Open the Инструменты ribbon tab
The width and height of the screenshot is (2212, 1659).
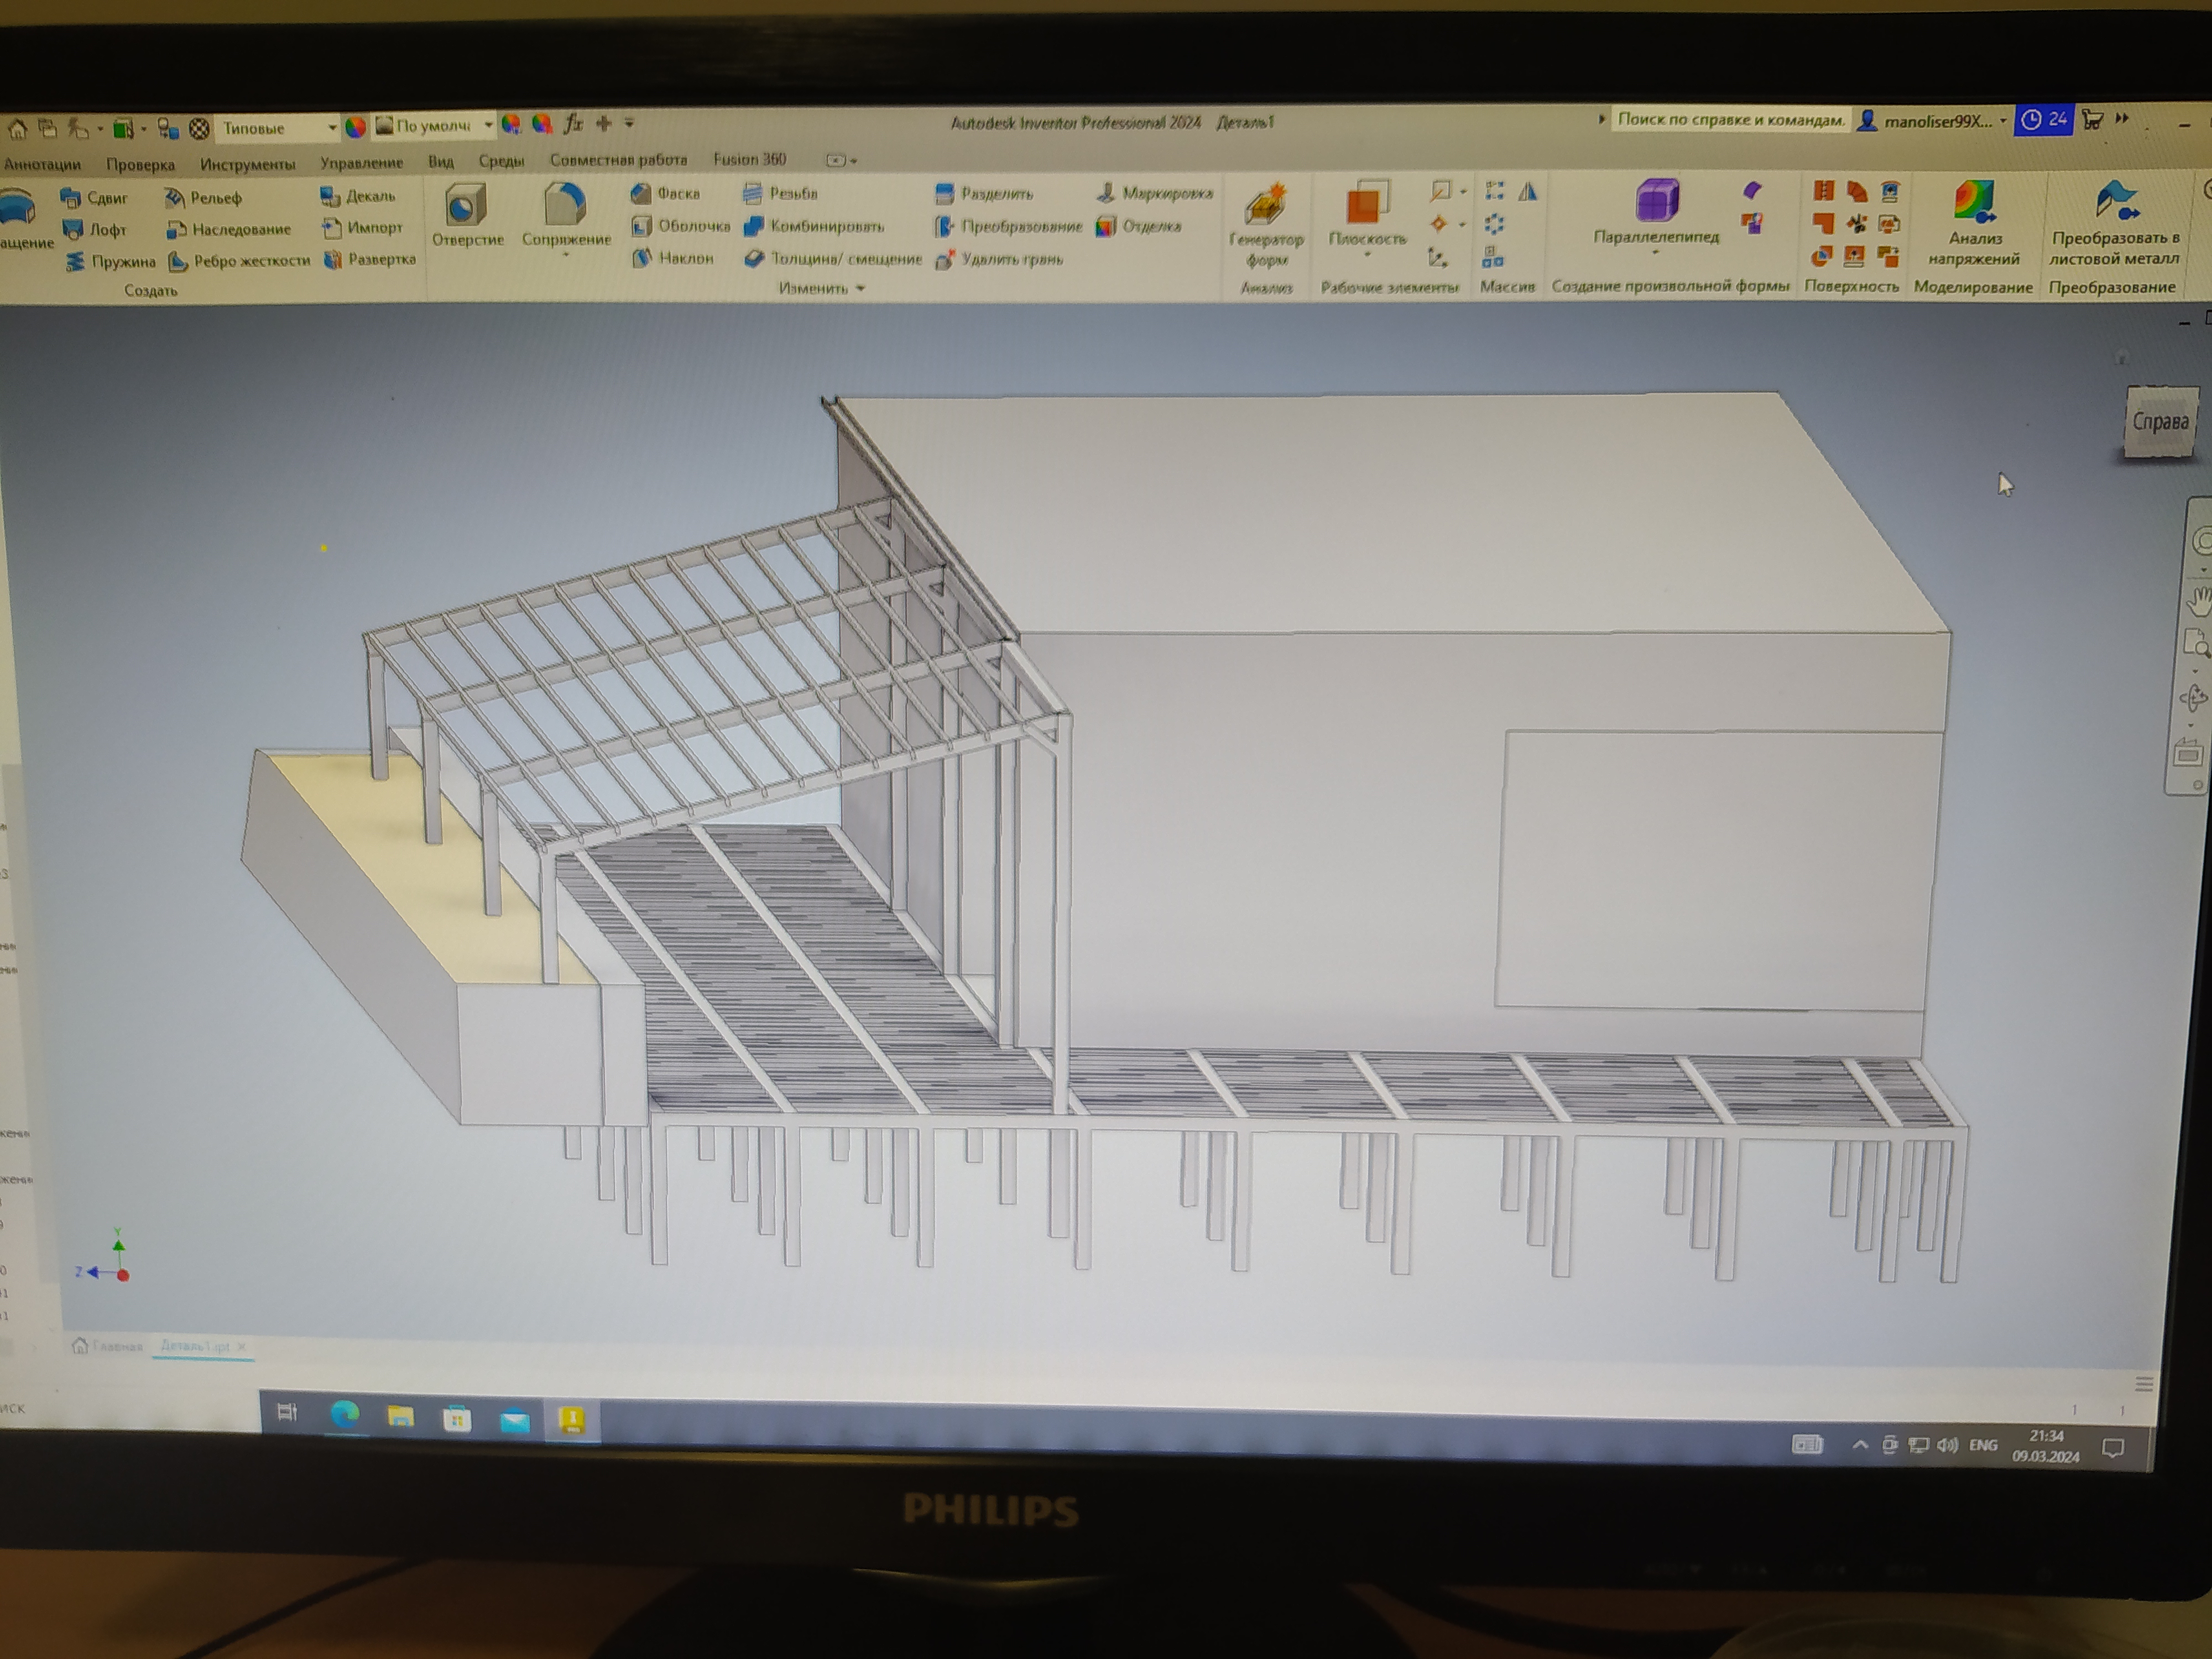pyautogui.click(x=247, y=163)
